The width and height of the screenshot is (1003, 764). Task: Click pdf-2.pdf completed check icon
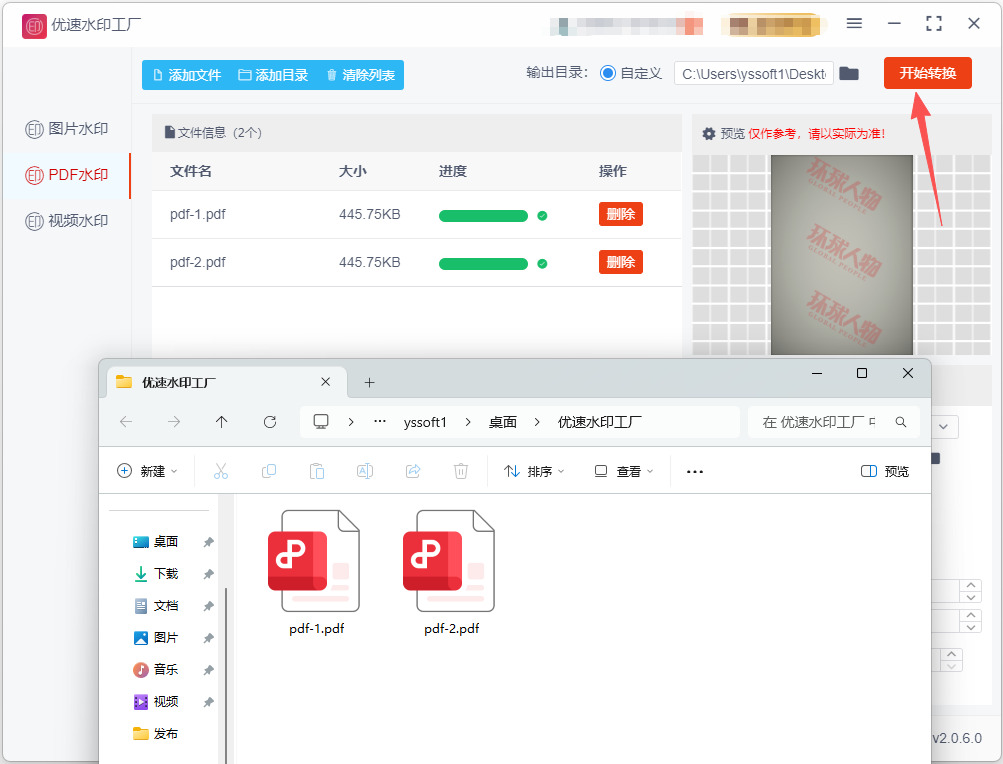(x=542, y=264)
